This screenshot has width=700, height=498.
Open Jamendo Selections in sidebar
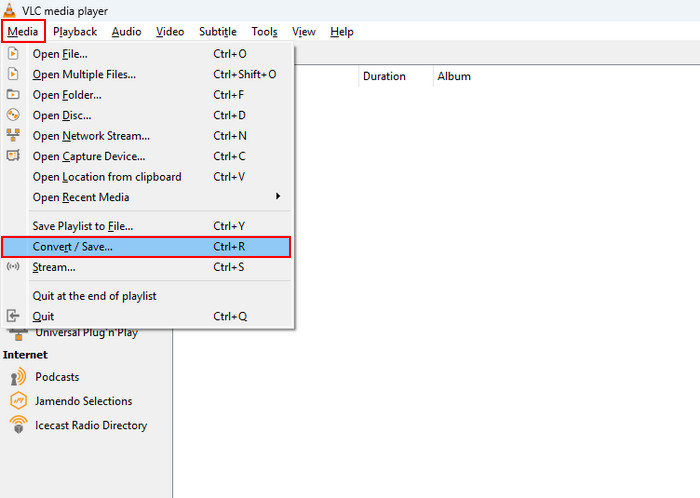pyautogui.click(x=83, y=401)
